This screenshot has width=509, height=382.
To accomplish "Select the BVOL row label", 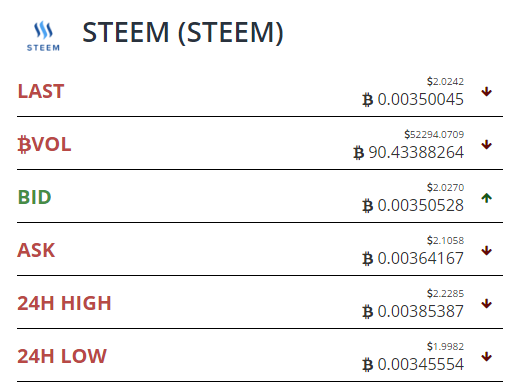I will pyautogui.click(x=44, y=145).
